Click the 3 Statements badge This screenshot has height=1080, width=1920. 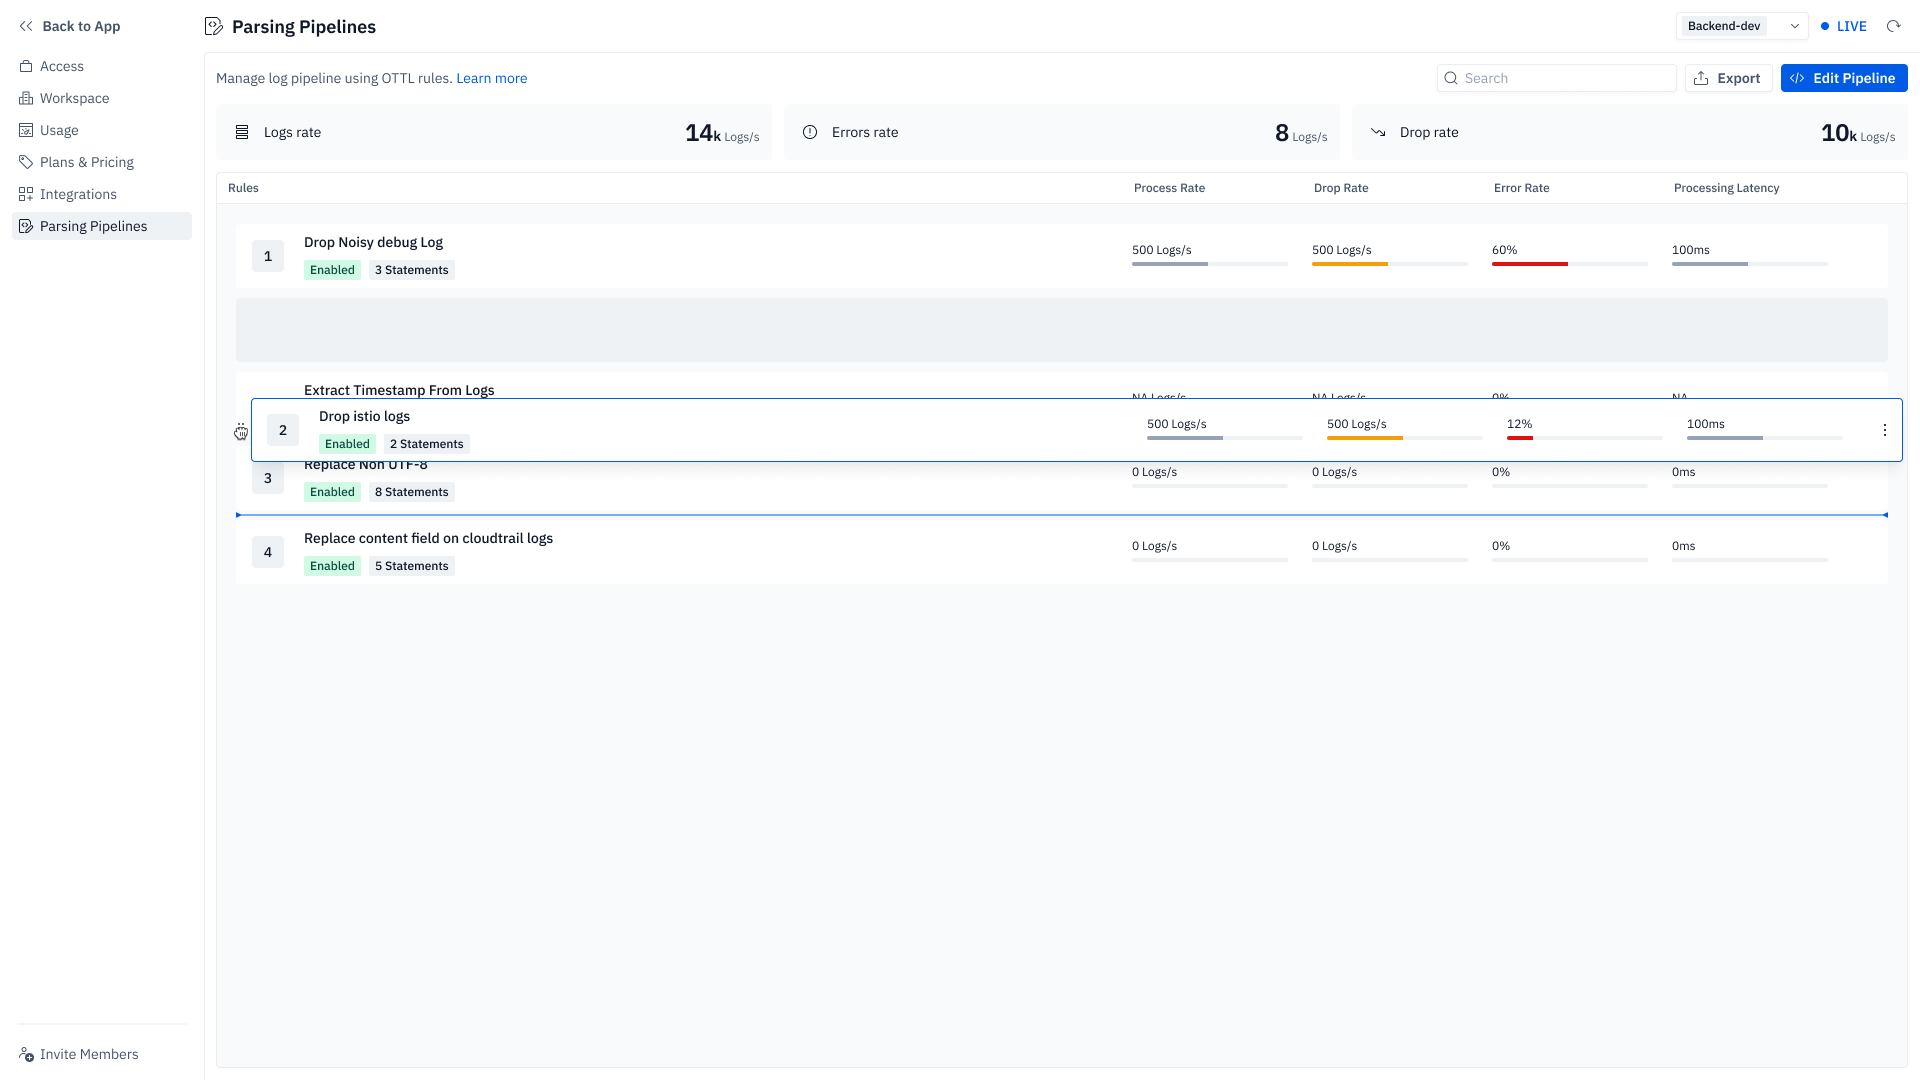[x=412, y=270]
